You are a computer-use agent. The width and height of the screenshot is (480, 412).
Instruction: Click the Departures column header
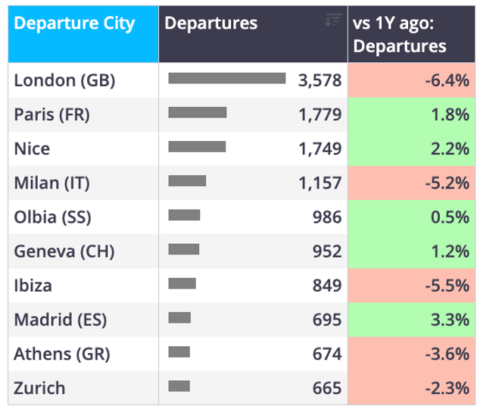tap(253, 34)
